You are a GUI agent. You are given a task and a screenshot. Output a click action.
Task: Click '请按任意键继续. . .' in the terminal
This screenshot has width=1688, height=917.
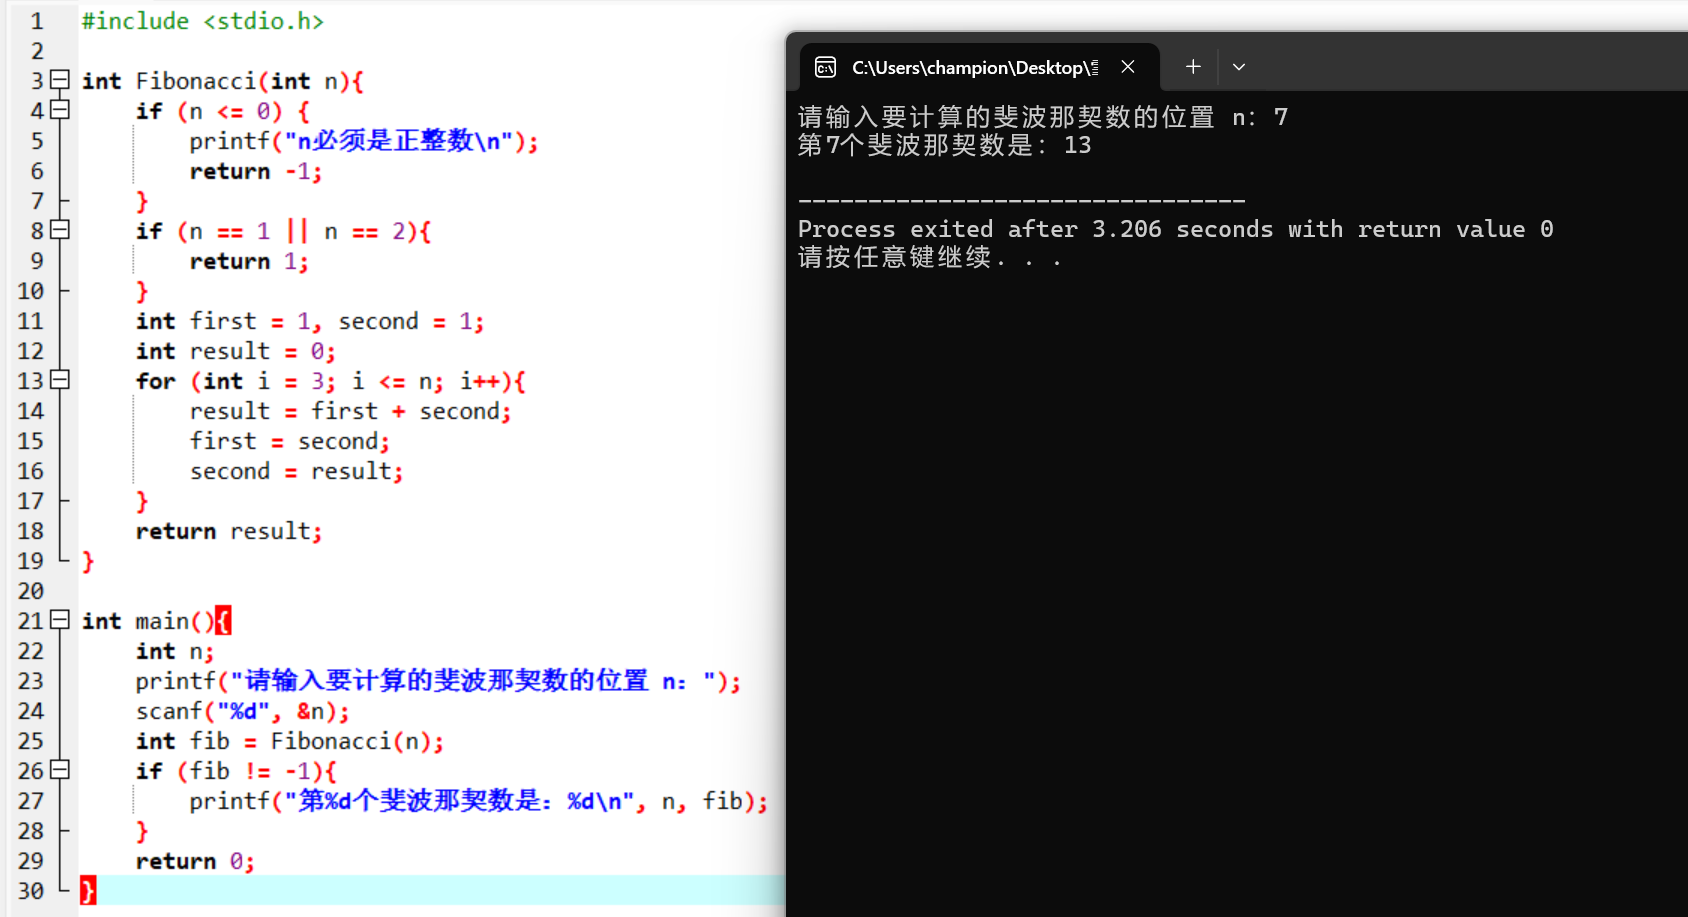pos(929,257)
